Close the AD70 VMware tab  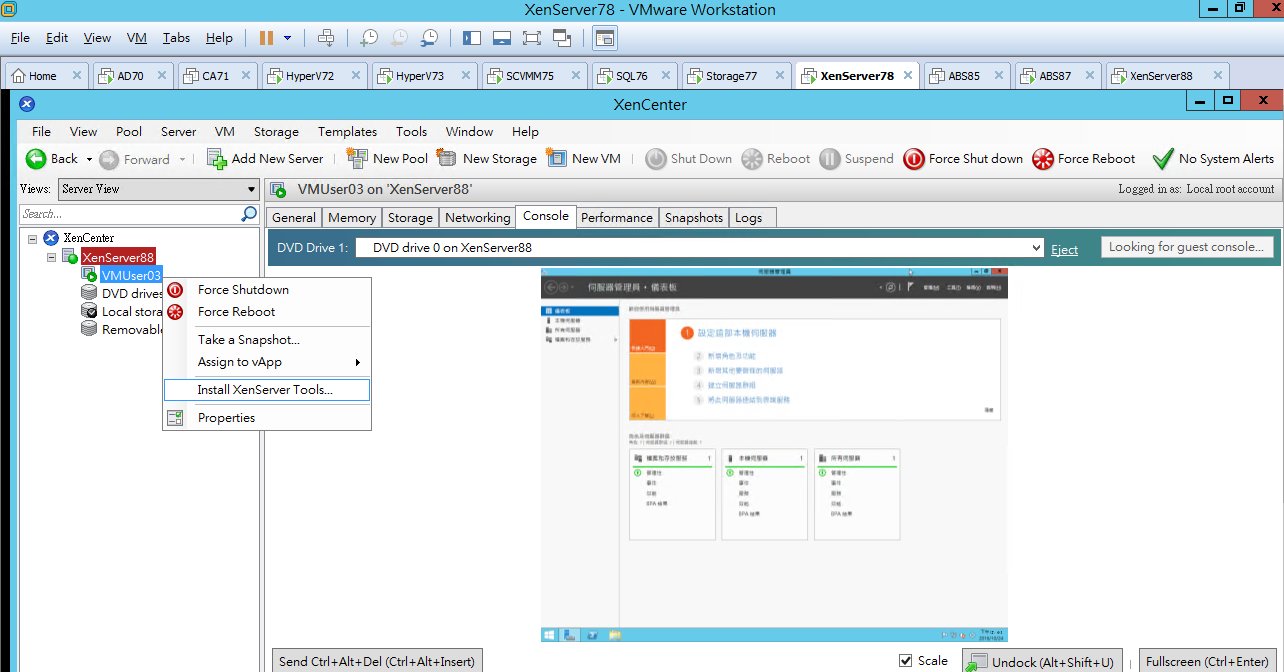161,75
